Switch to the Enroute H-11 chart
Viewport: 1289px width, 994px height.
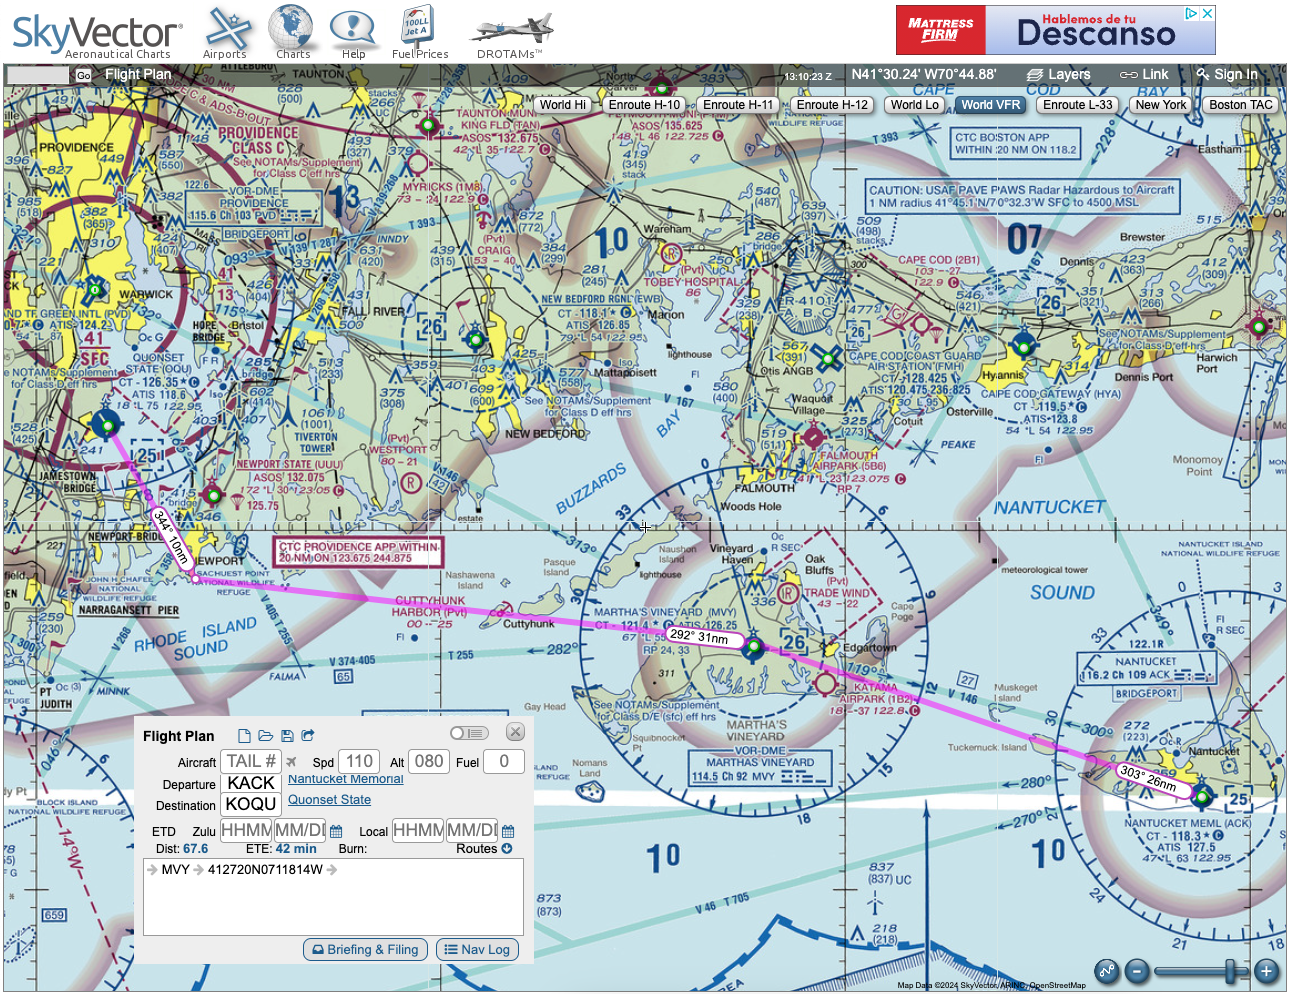[x=738, y=105]
